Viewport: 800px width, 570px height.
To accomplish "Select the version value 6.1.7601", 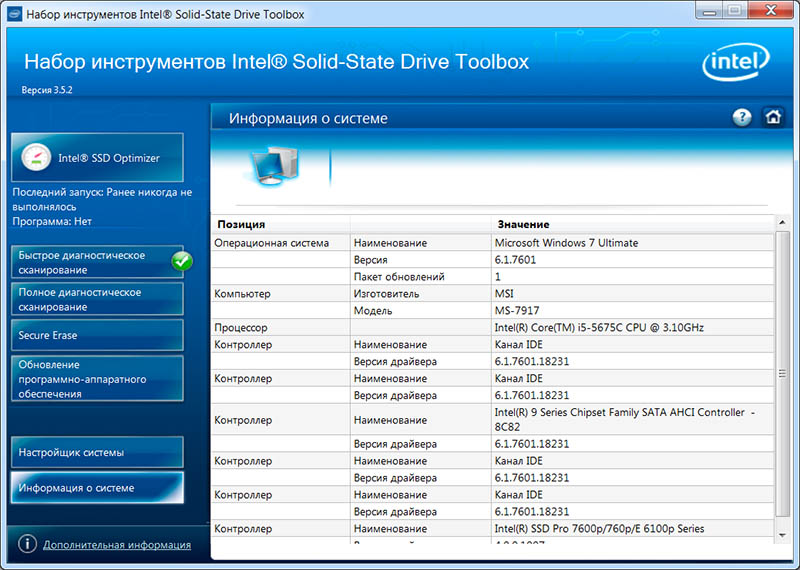I will [633, 260].
